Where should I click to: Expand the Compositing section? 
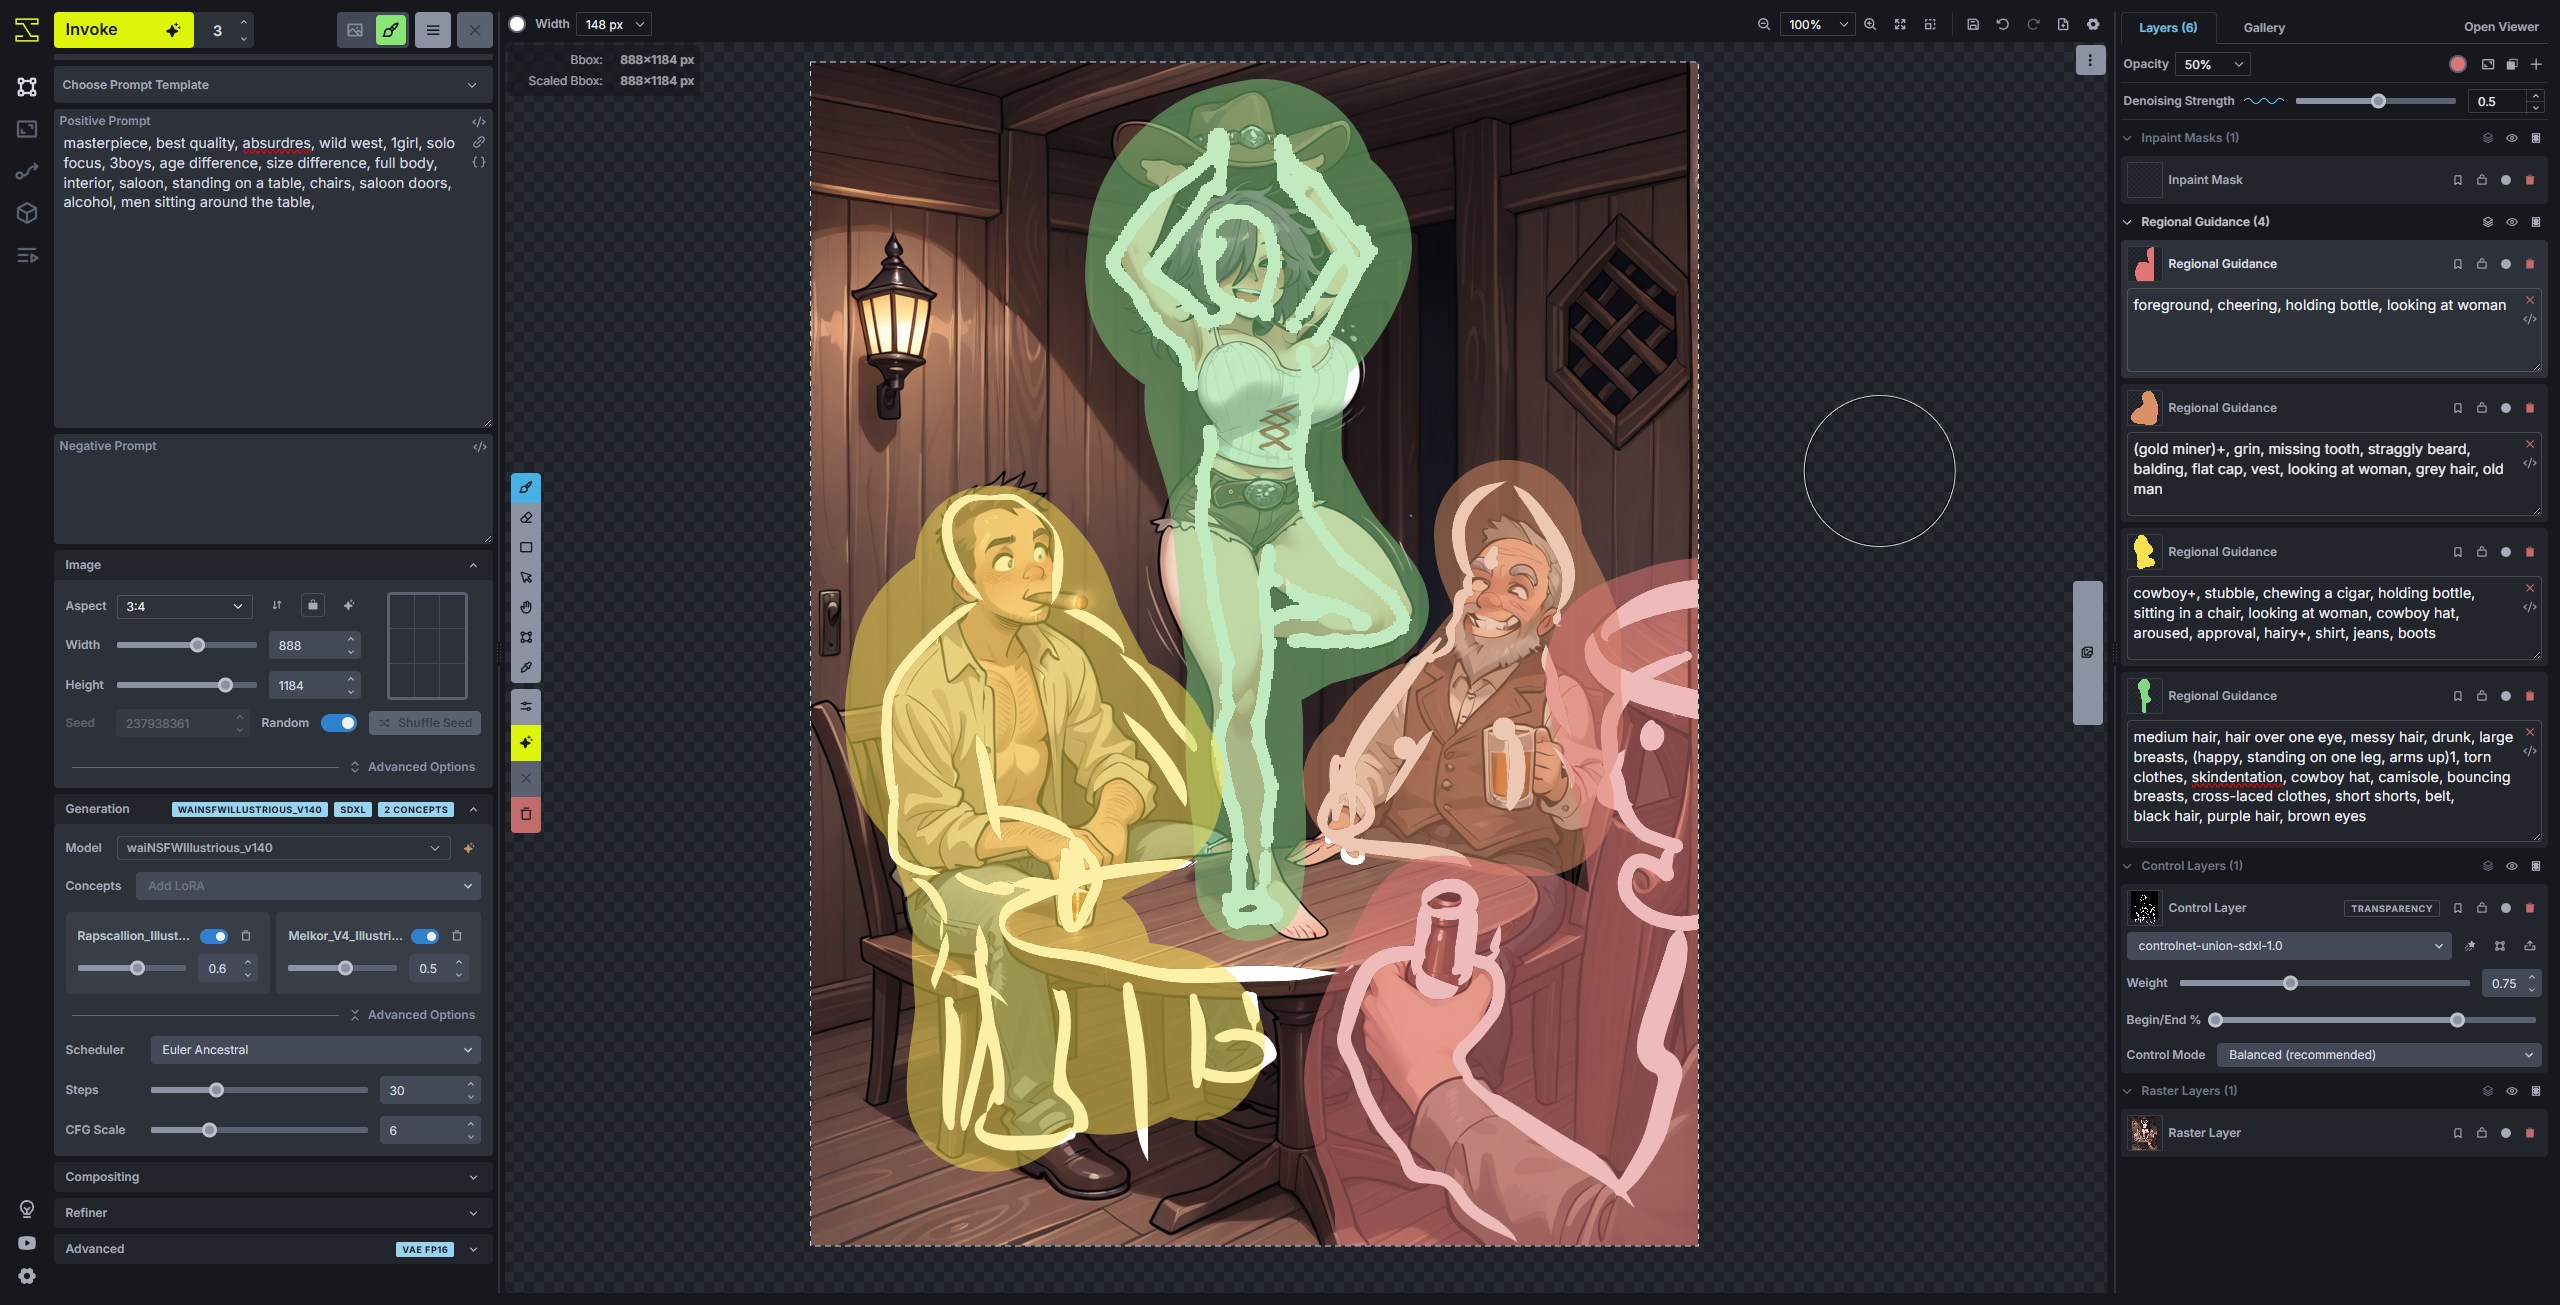(x=273, y=1177)
